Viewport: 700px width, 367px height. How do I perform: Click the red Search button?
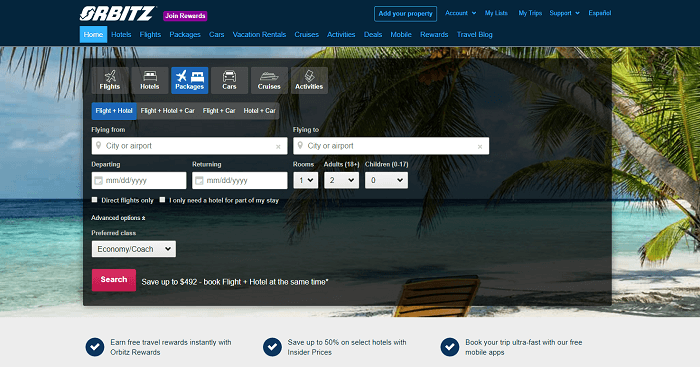click(x=114, y=280)
